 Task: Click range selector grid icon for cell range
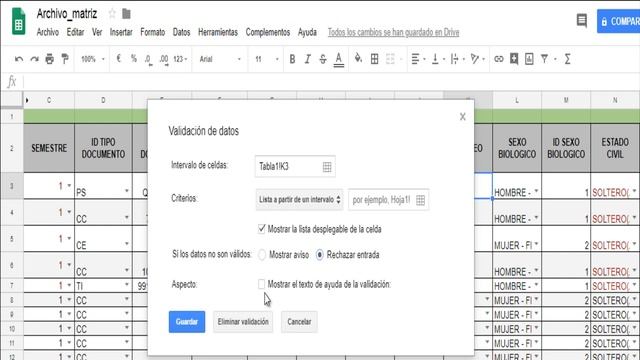coord(327,167)
